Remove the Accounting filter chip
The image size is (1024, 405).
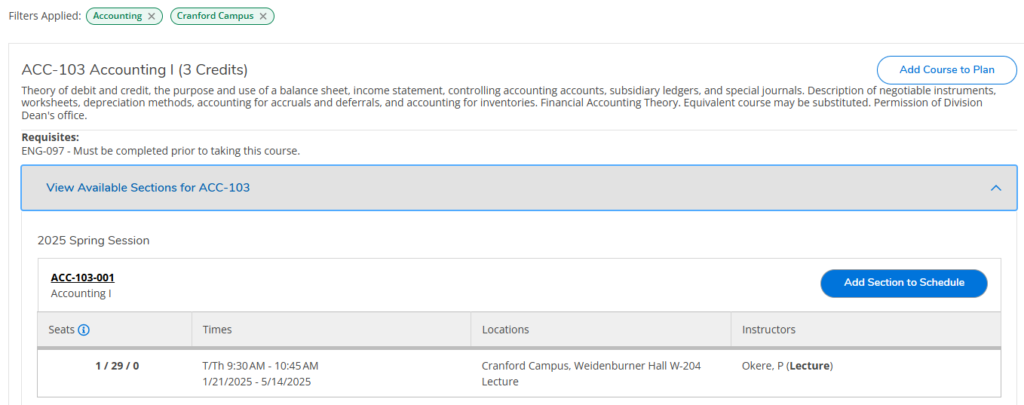pyautogui.click(x=151, y=16)
